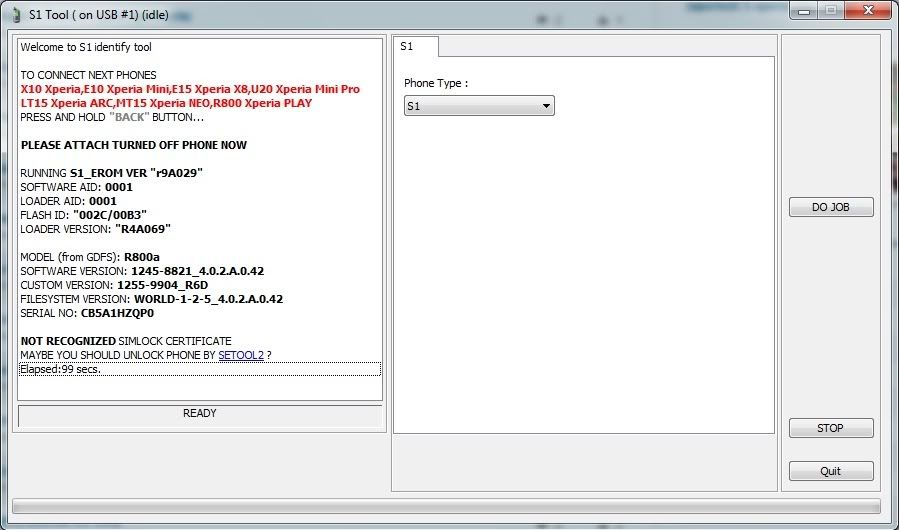Click the DO JOB button

[x=831, y=207]
